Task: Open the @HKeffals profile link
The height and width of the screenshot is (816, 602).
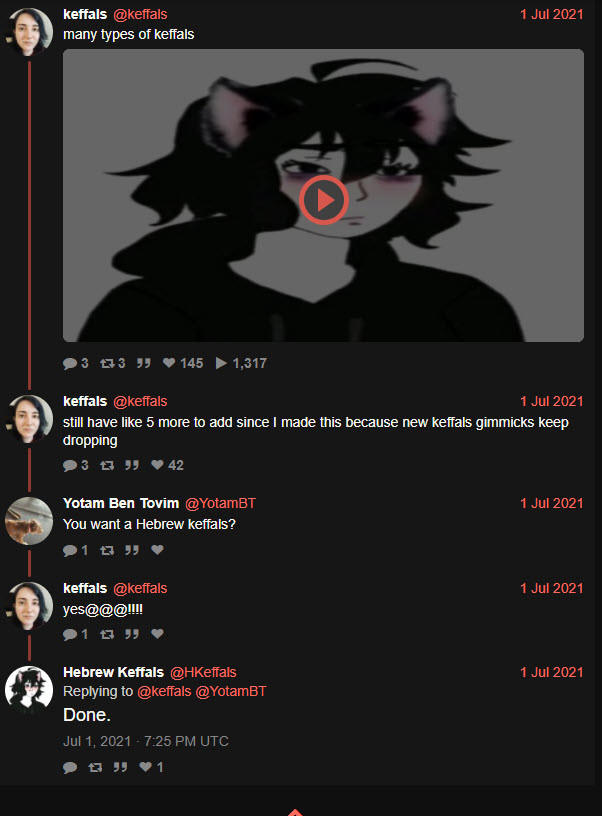Action: [203, 672]
